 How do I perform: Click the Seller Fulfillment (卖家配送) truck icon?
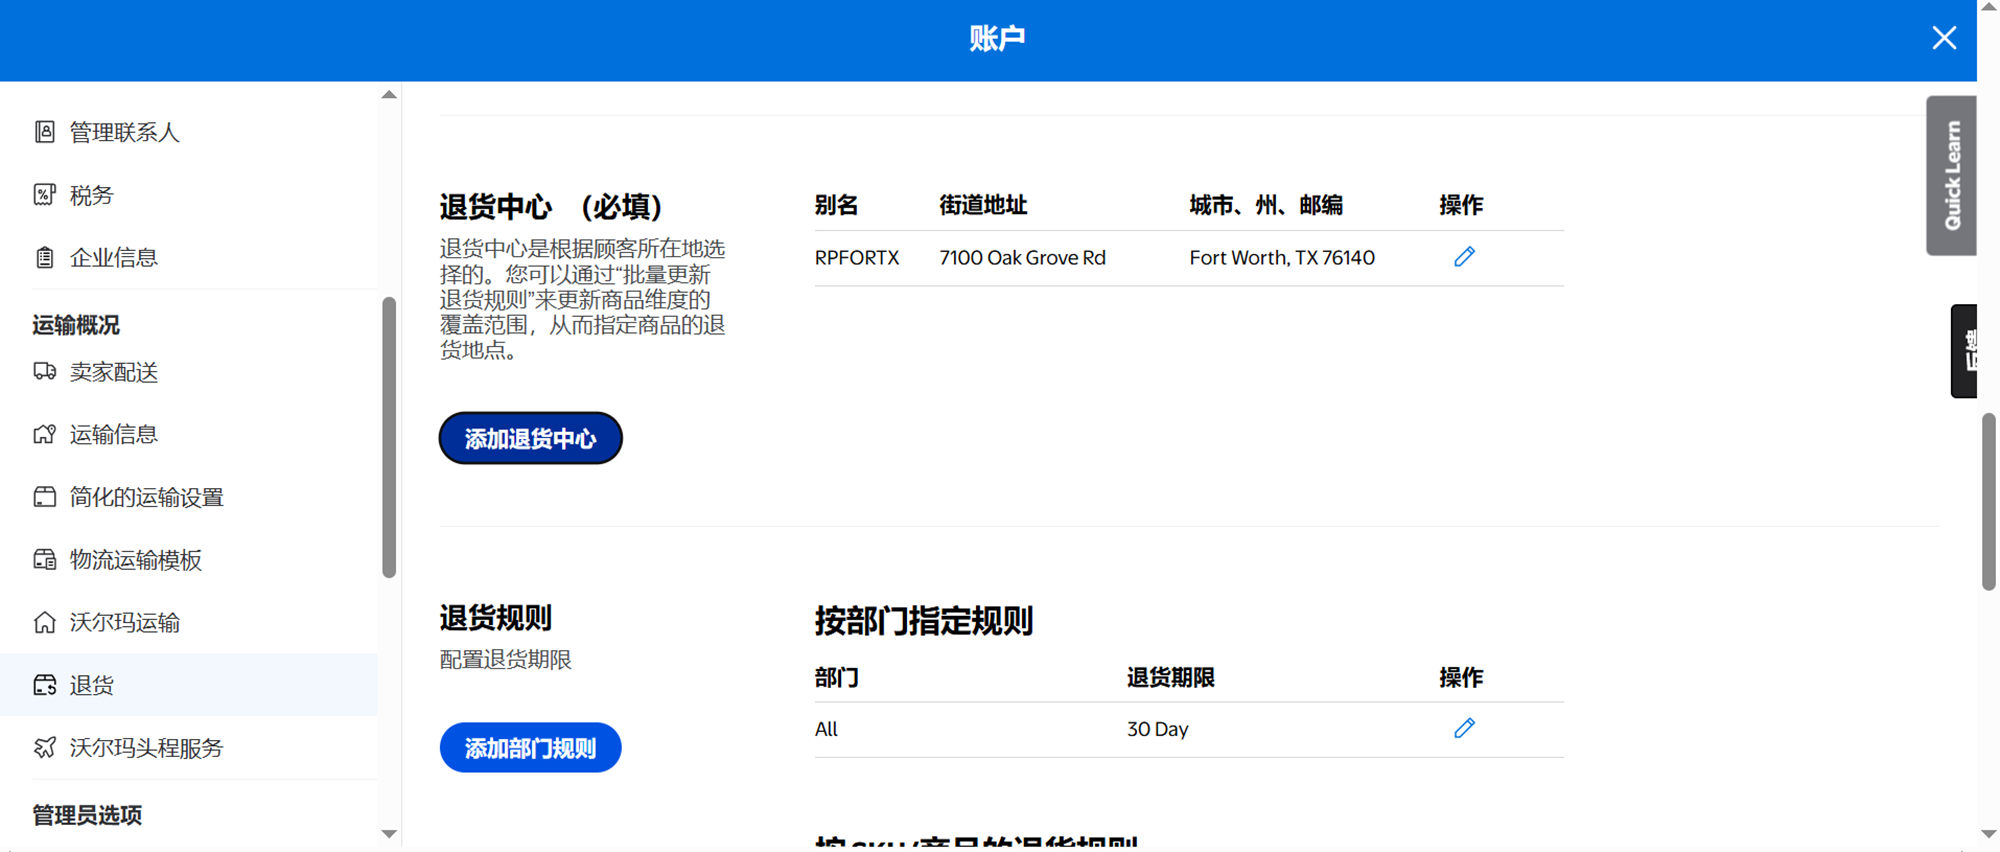(45, 372)
